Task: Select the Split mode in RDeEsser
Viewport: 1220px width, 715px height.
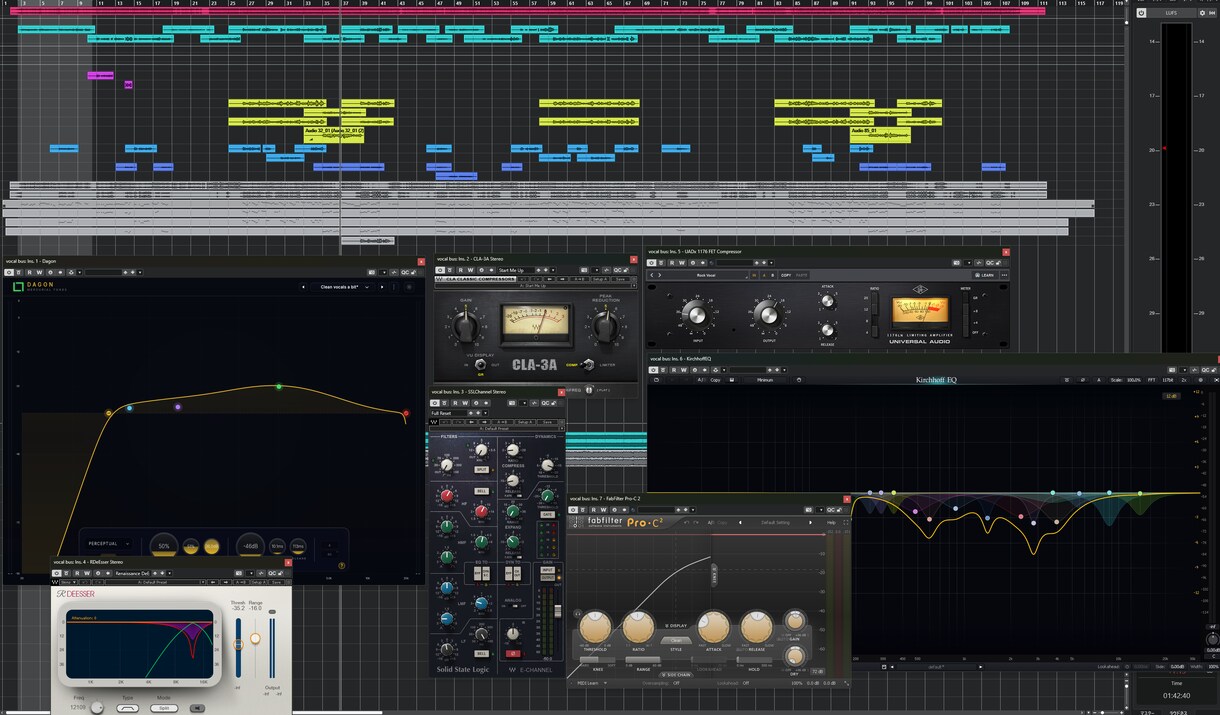Action: pos(163,708)
